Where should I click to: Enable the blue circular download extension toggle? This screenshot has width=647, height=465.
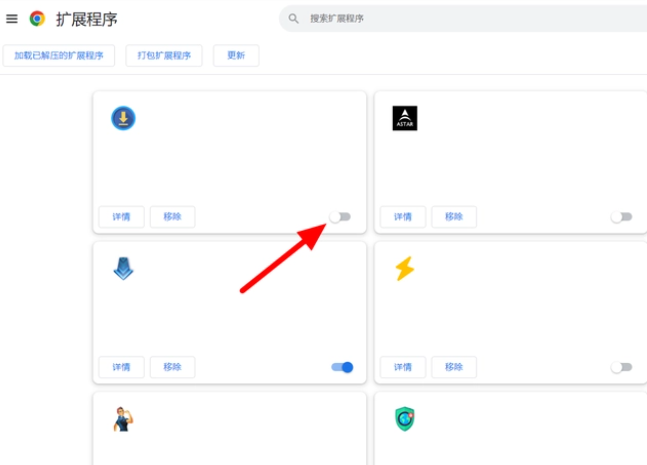(x=340, y=217)
